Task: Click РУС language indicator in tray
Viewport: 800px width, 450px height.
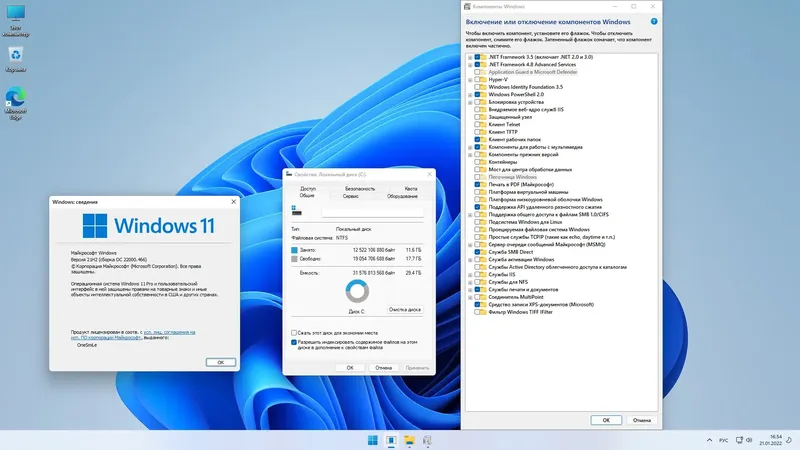Action: [x=723, y=440]
